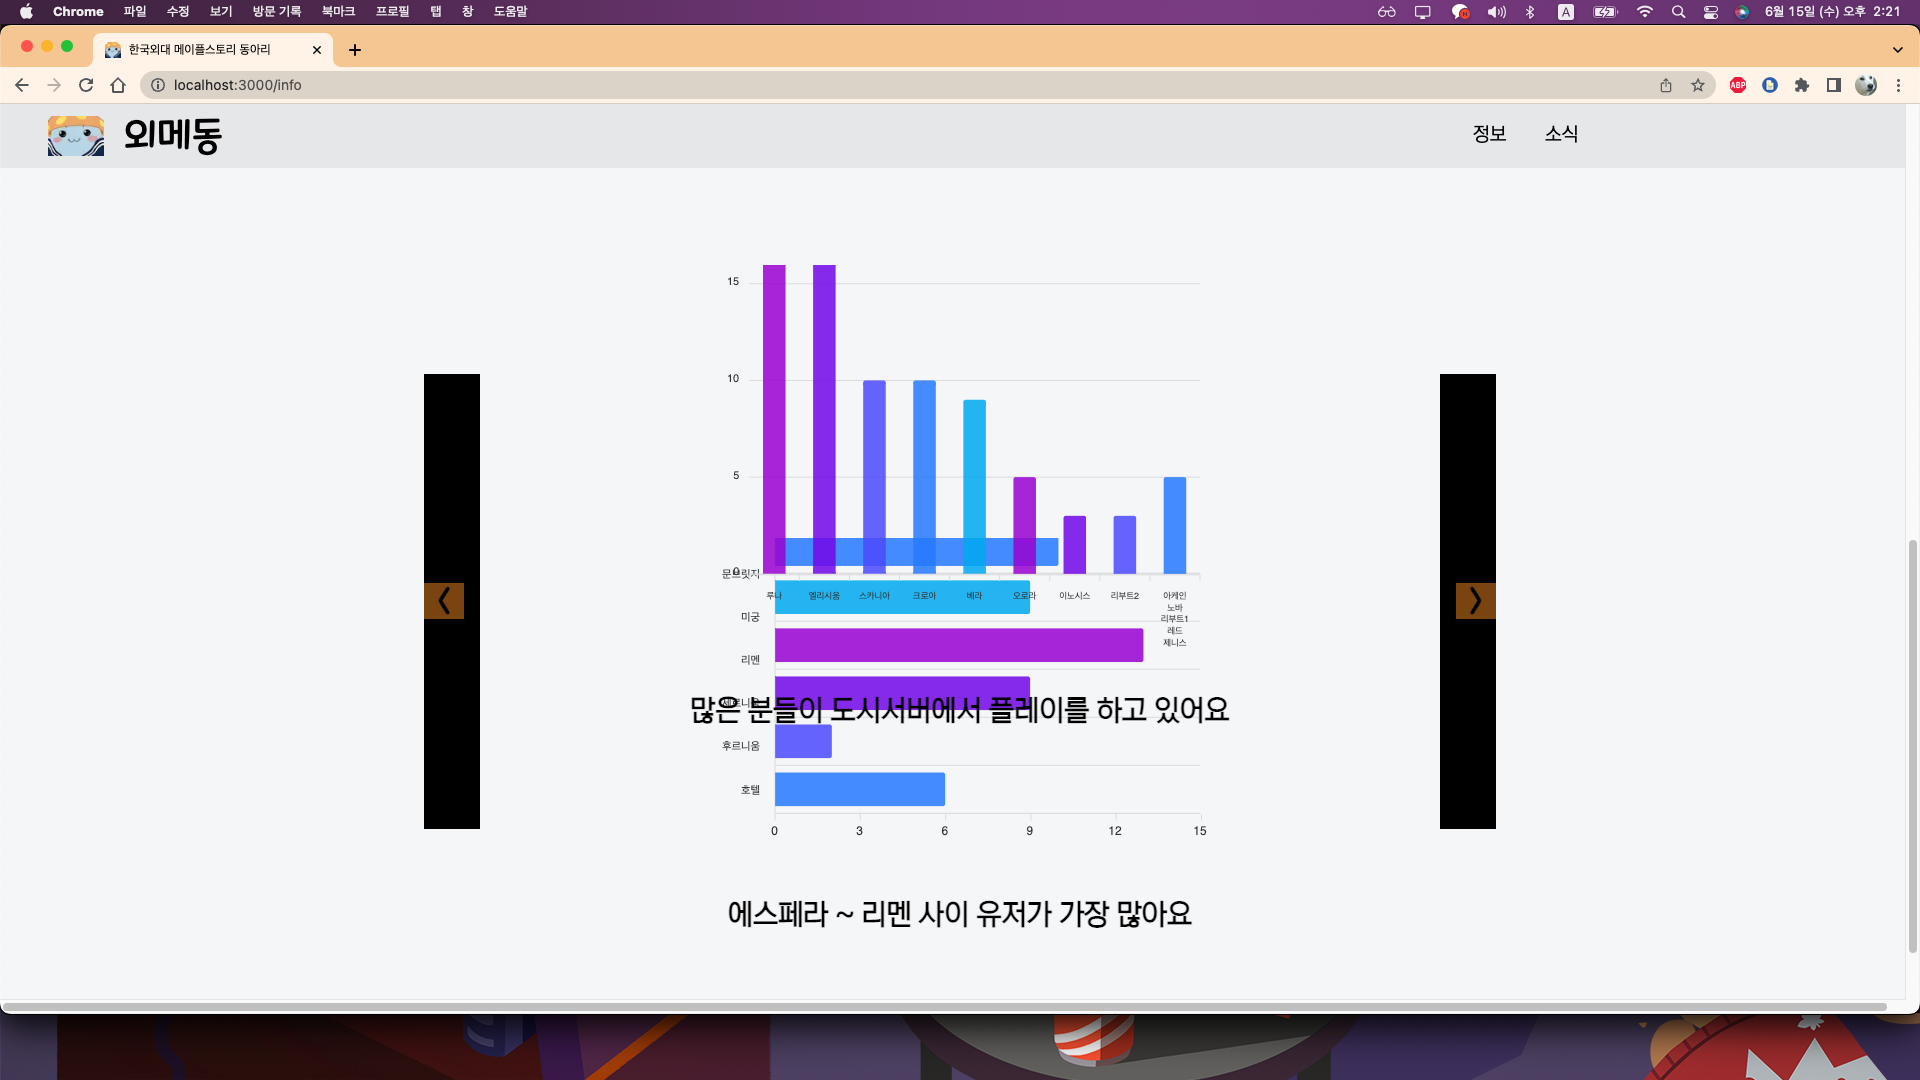This screenshot has height=1080, width=1920.
Task: Open the 북마크 menu in the menu bar
Action: click(338, 12)
